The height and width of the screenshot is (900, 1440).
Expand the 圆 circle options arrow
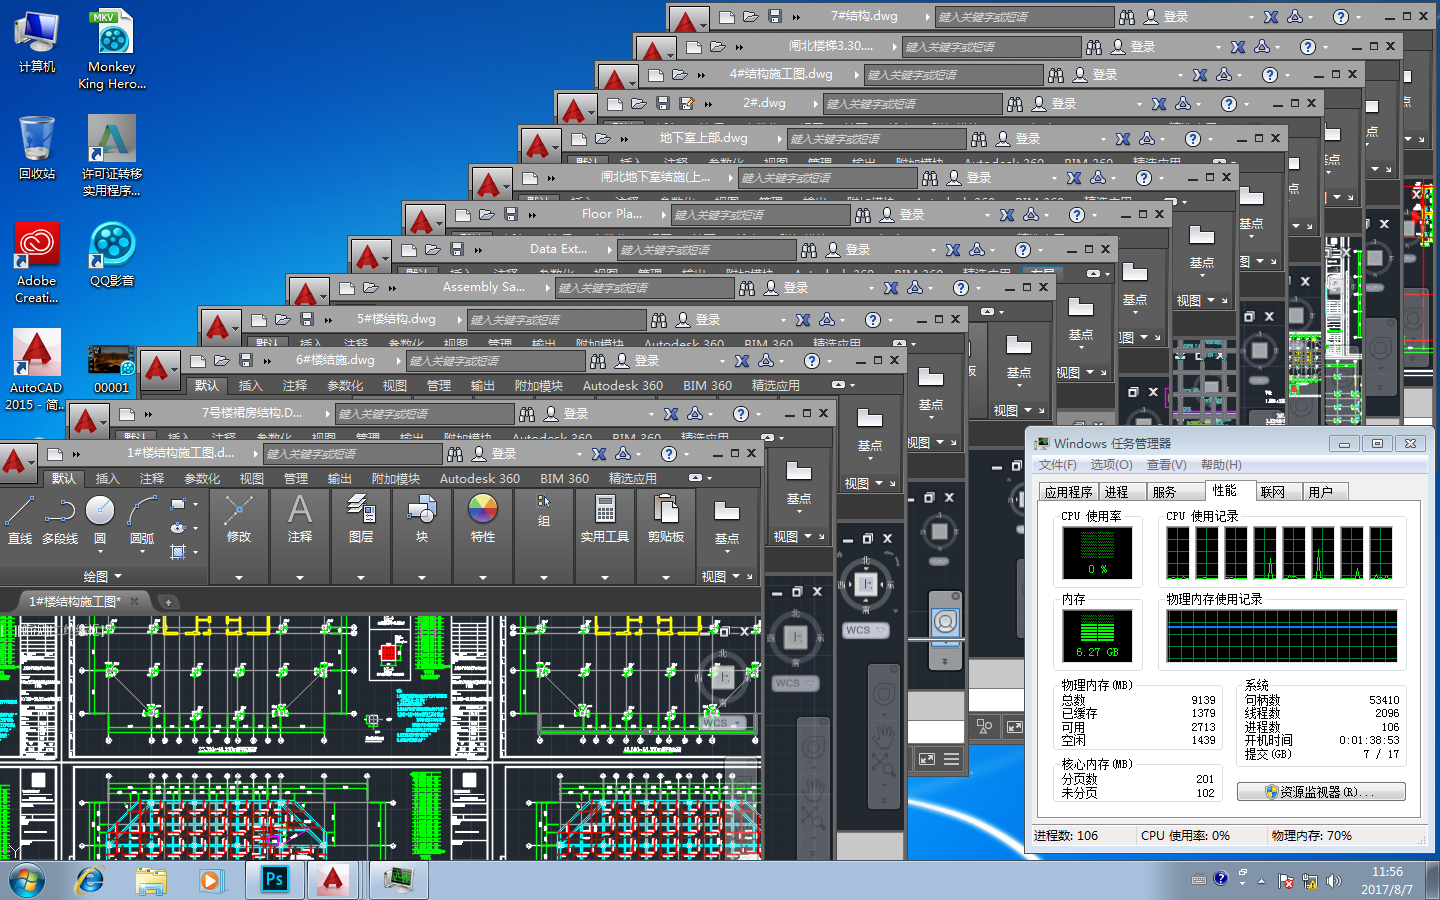[x=100, y=551]
